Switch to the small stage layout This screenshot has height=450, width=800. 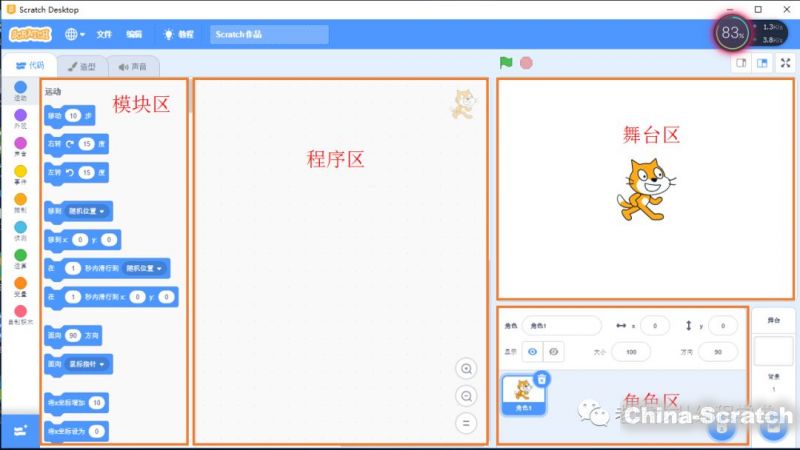click(x=742, y=63)
